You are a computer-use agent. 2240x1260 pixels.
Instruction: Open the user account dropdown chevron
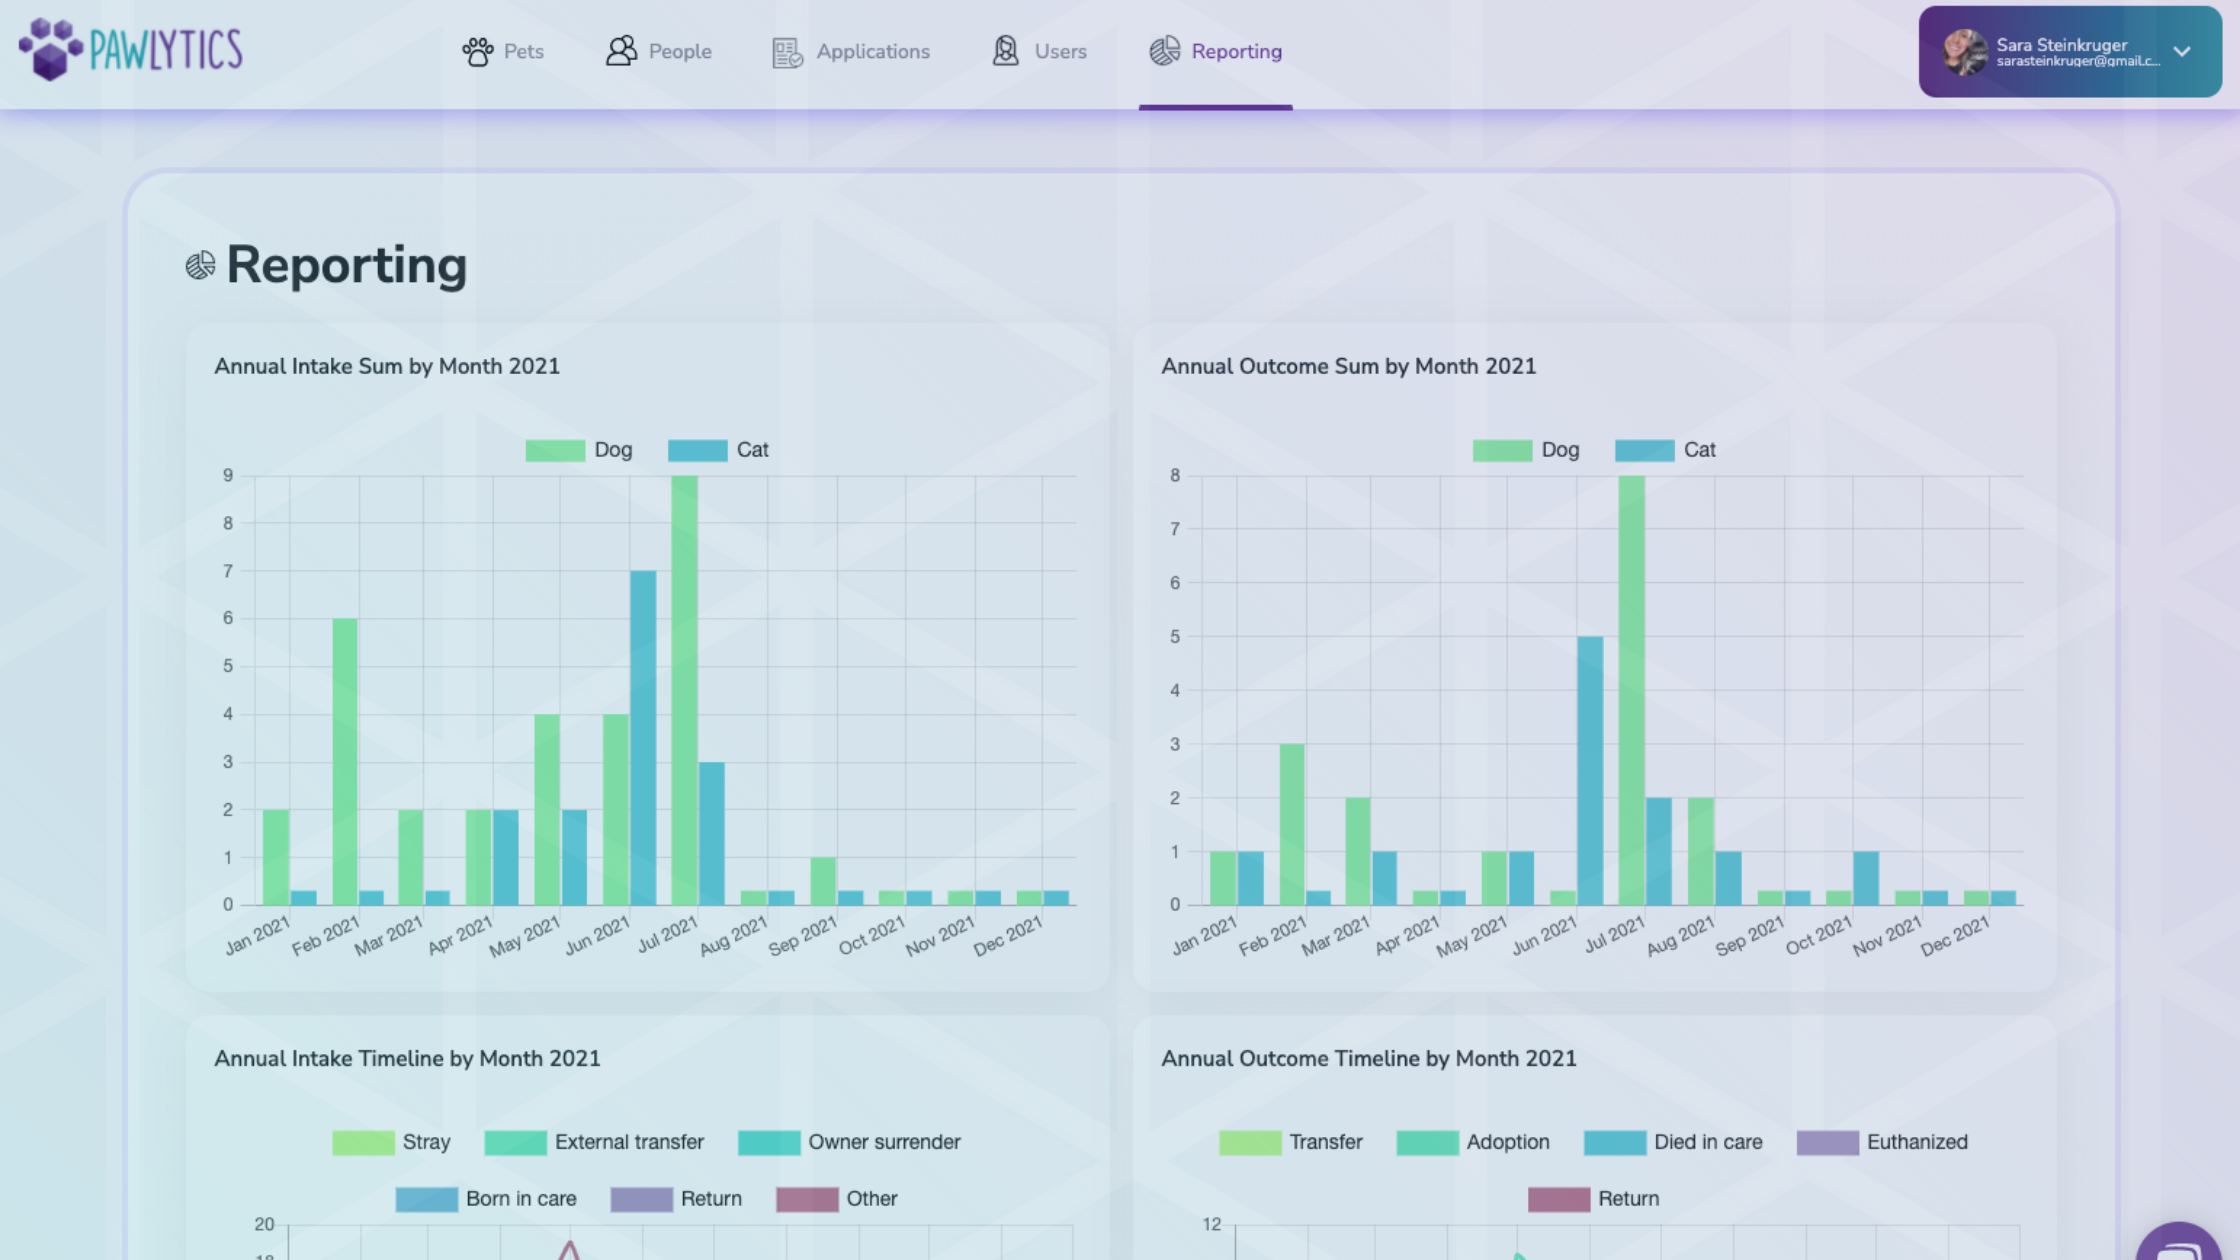(x=2182, y=52)
